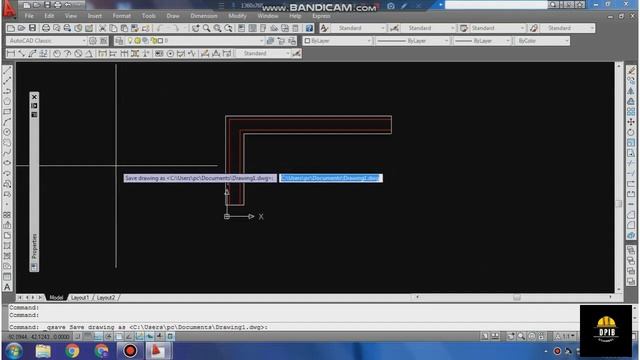
Task: Click the Layer Properties Manager icon
Action: click(119, 41)
